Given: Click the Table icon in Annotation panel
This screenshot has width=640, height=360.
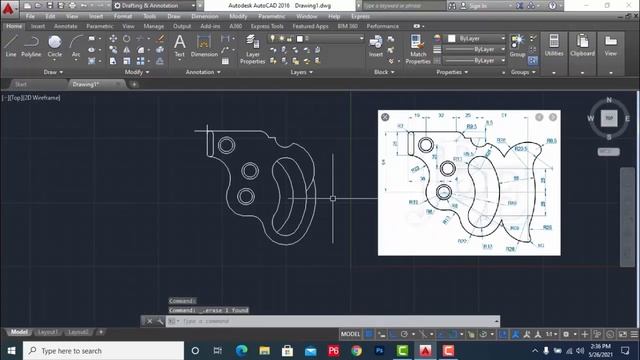Looking at the screenshot, I should pyautogui.click(x=225, y=61).
